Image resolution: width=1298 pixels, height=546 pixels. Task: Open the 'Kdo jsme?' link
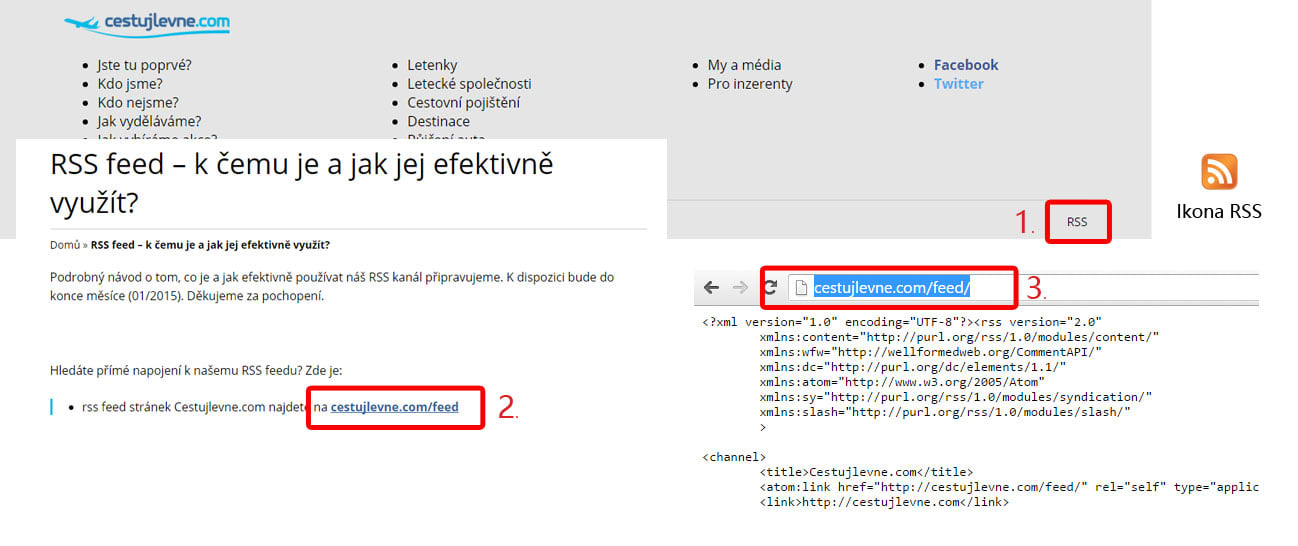coord(130,84)
